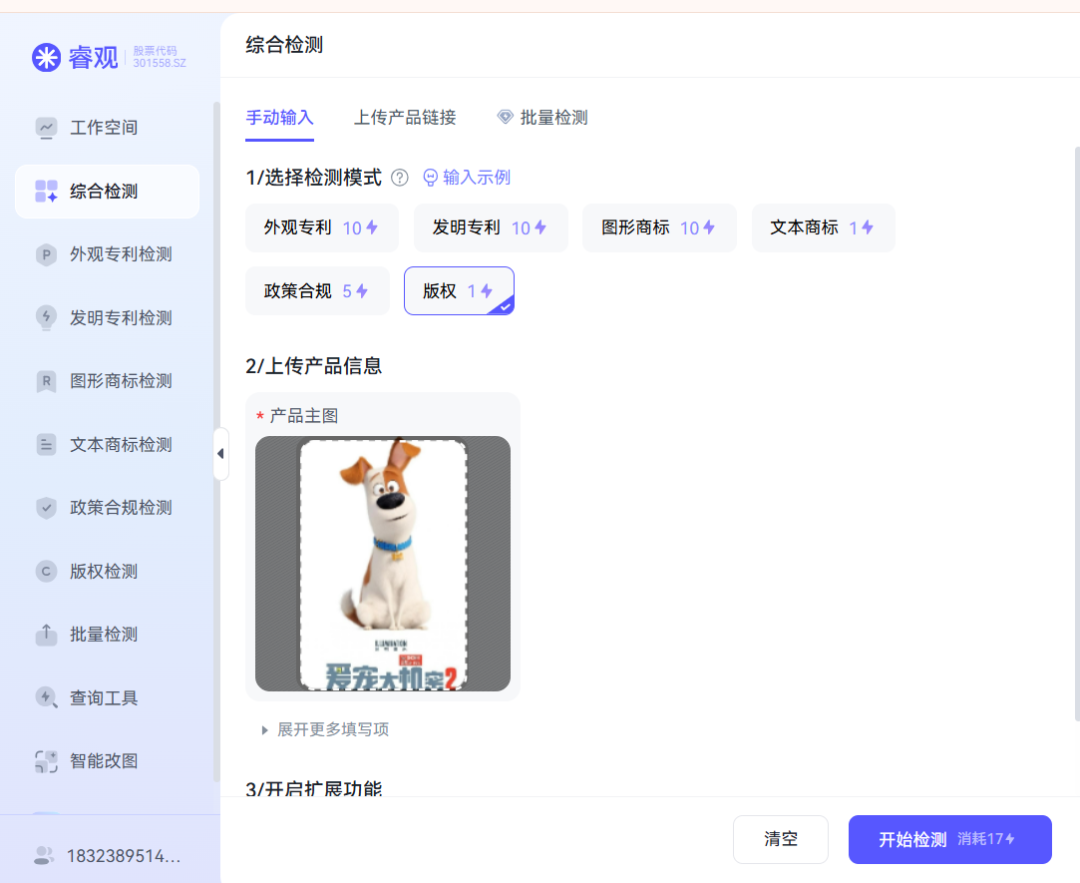This screenshot has width=1080, height=883.
Task: Click the uploaded product main image
Action: tap(383, 564)
